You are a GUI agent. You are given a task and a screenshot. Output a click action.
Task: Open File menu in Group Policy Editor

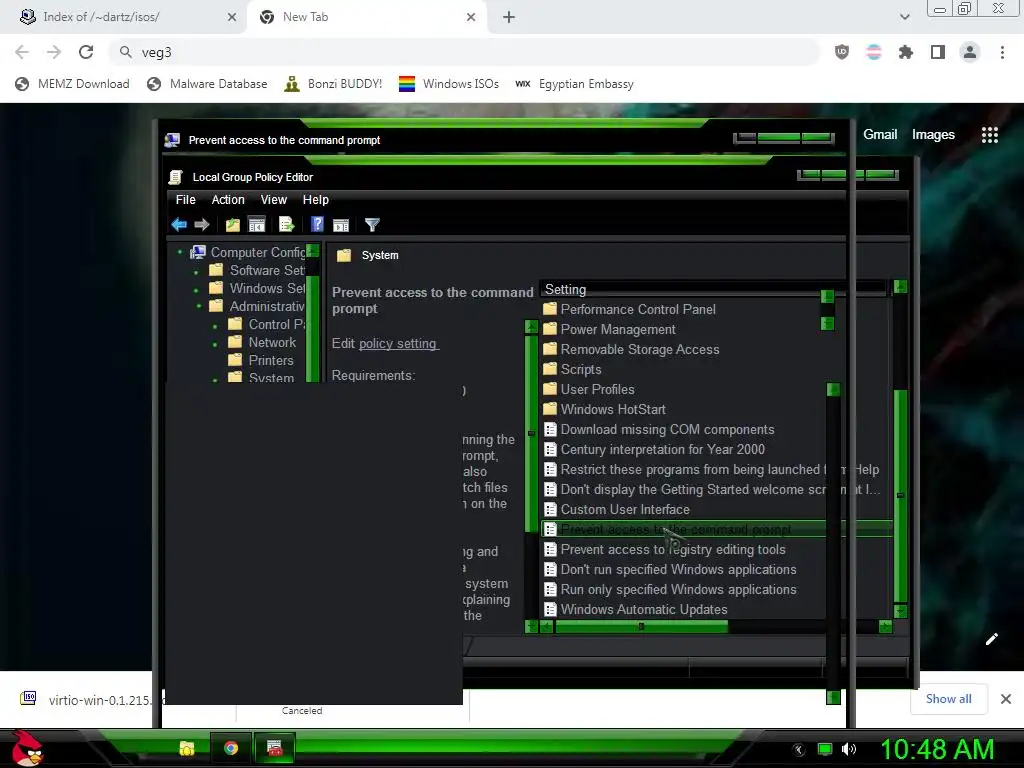[x=185, y=200]
